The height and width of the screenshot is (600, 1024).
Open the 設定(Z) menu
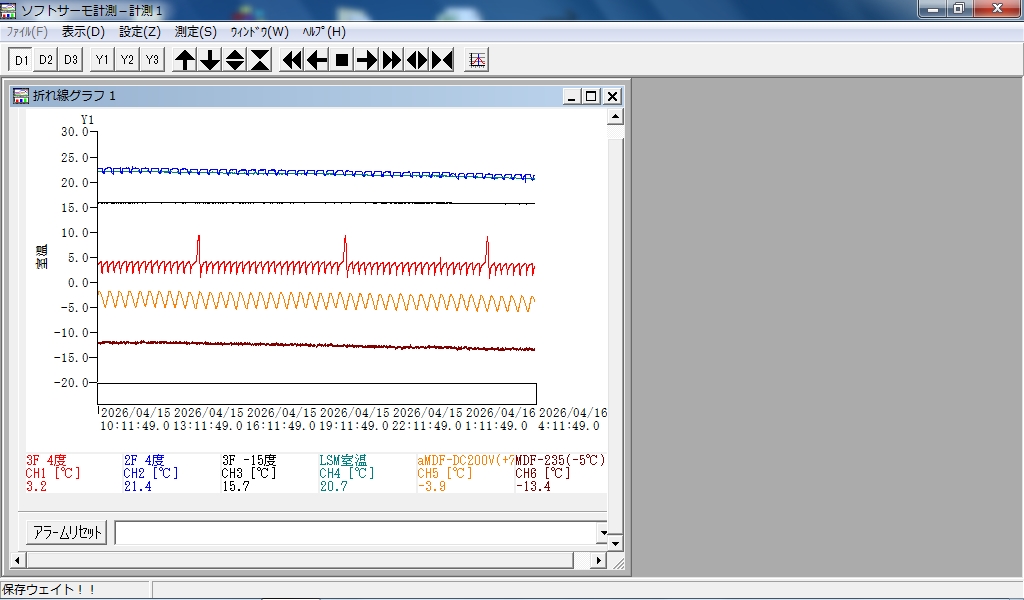[139, 31]
